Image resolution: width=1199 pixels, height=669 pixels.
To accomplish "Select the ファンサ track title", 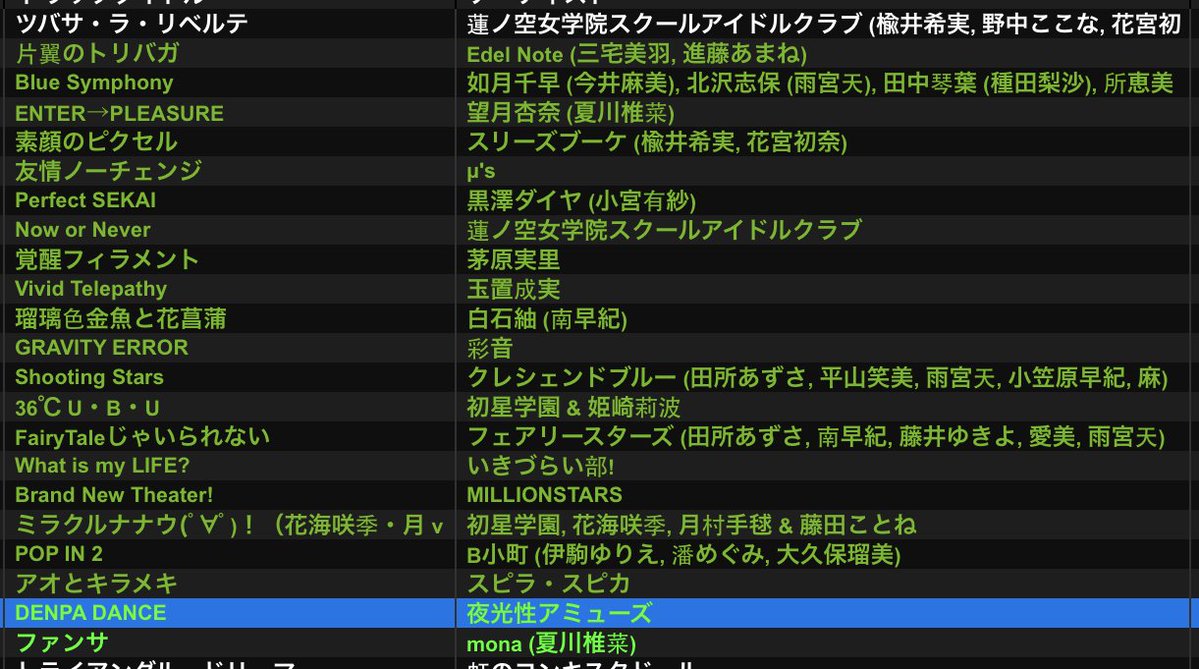I will point(62,643).
